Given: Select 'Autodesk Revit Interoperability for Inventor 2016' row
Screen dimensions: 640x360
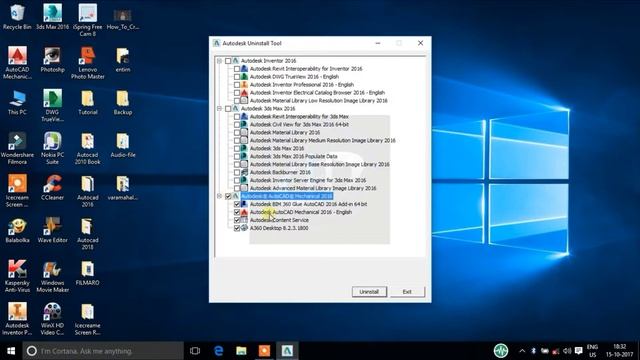Looking at the screenshot, I should click(306, 69).
